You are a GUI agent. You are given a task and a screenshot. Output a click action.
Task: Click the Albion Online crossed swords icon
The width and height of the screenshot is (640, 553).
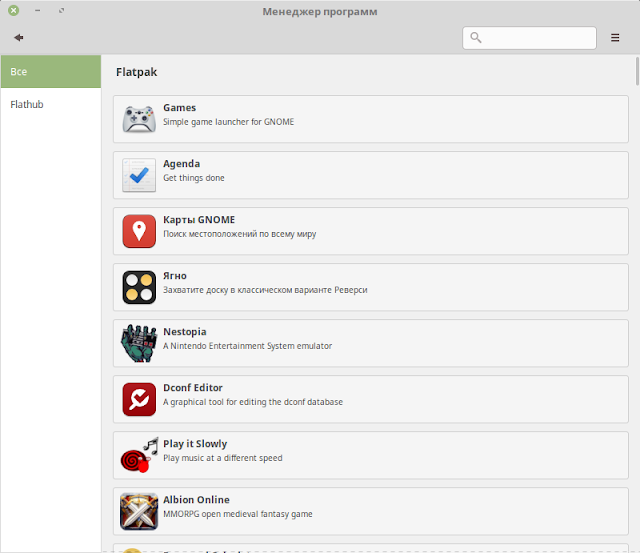pyautogui.click(x=139, y=511)
